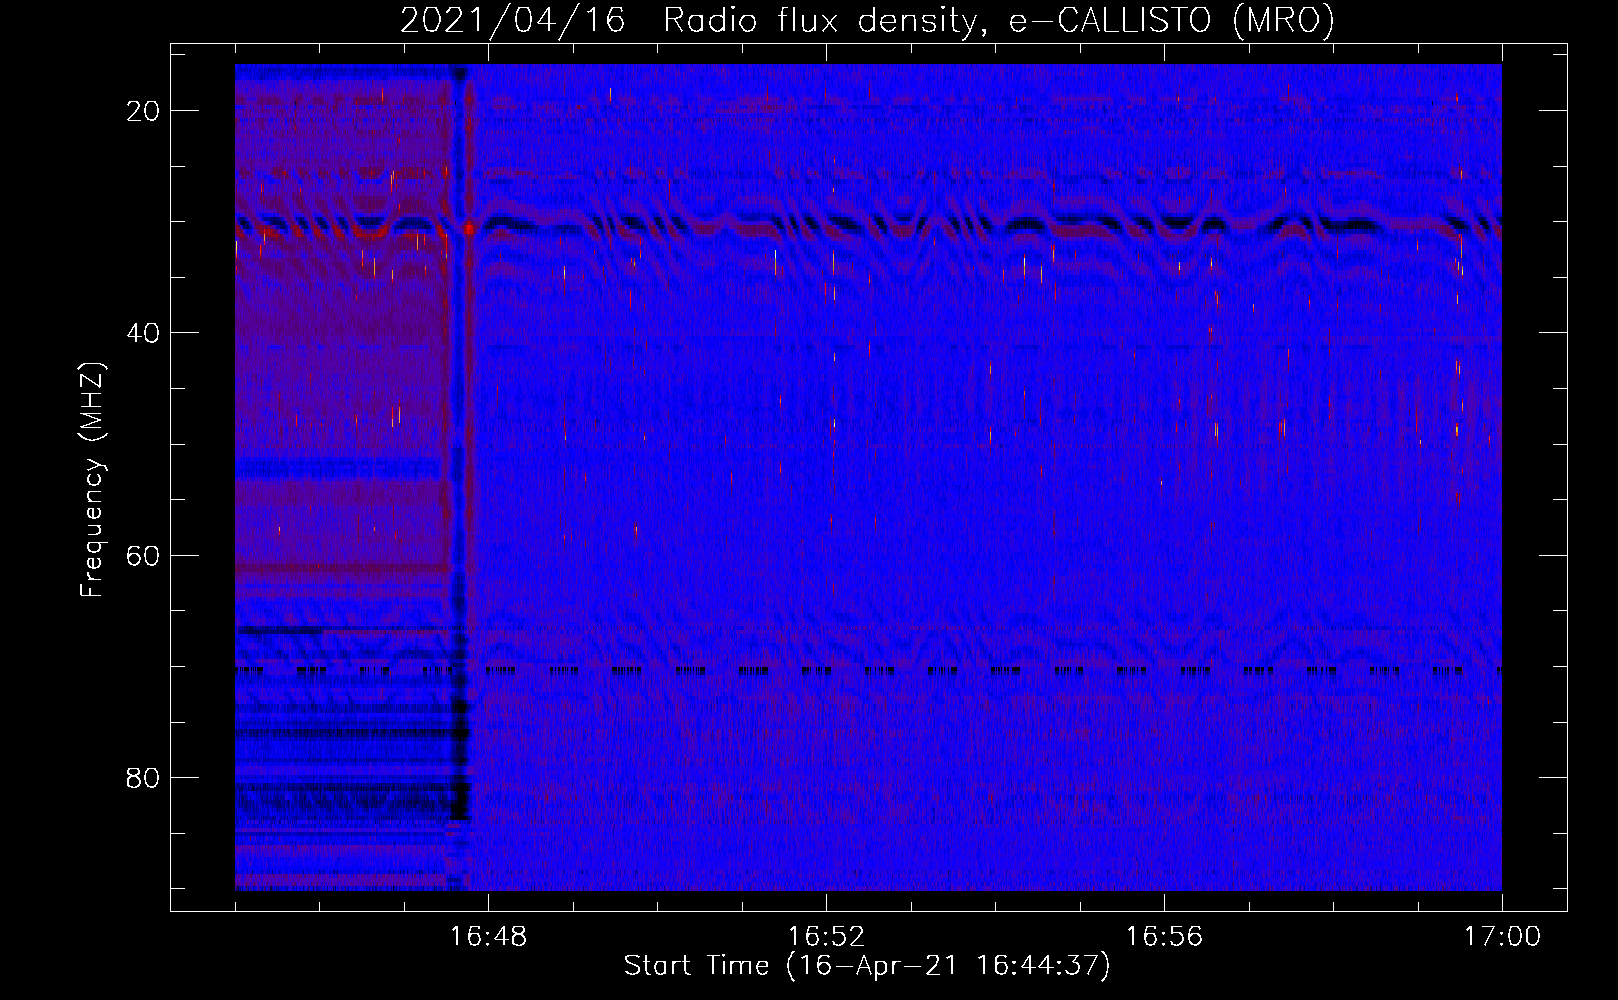Click the 60 MHz frequency tick label
The image size is (1618, 1000).
pos(143,555)
